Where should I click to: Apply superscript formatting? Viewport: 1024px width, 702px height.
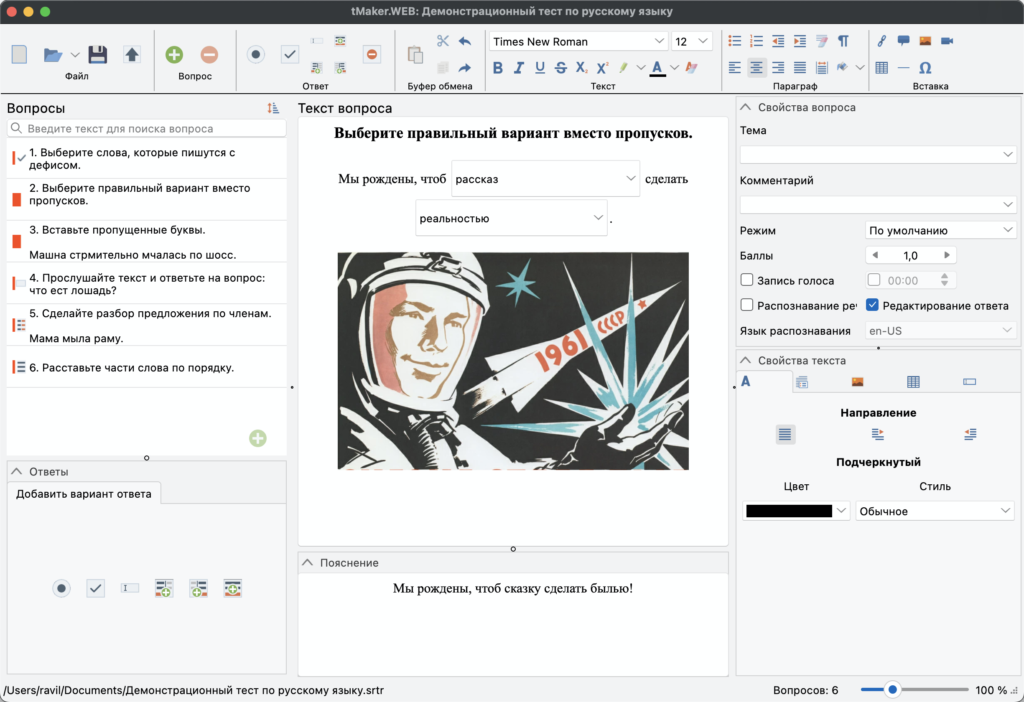(x=602, y=68)
